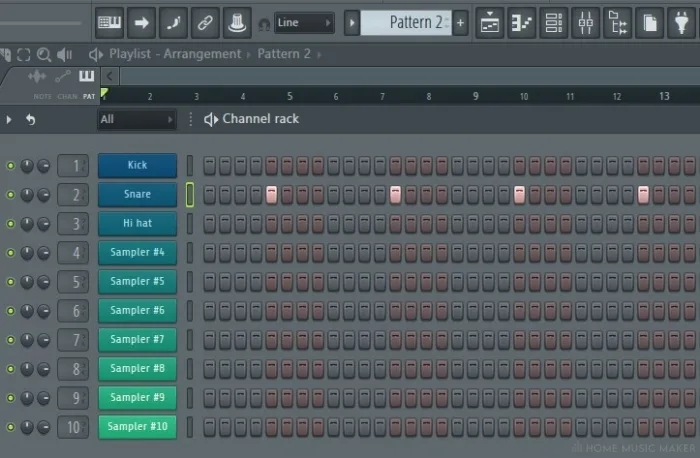Click the Playlist title speaker icon
This screenshot has height=458, width=700.
(x=96, y=54)
